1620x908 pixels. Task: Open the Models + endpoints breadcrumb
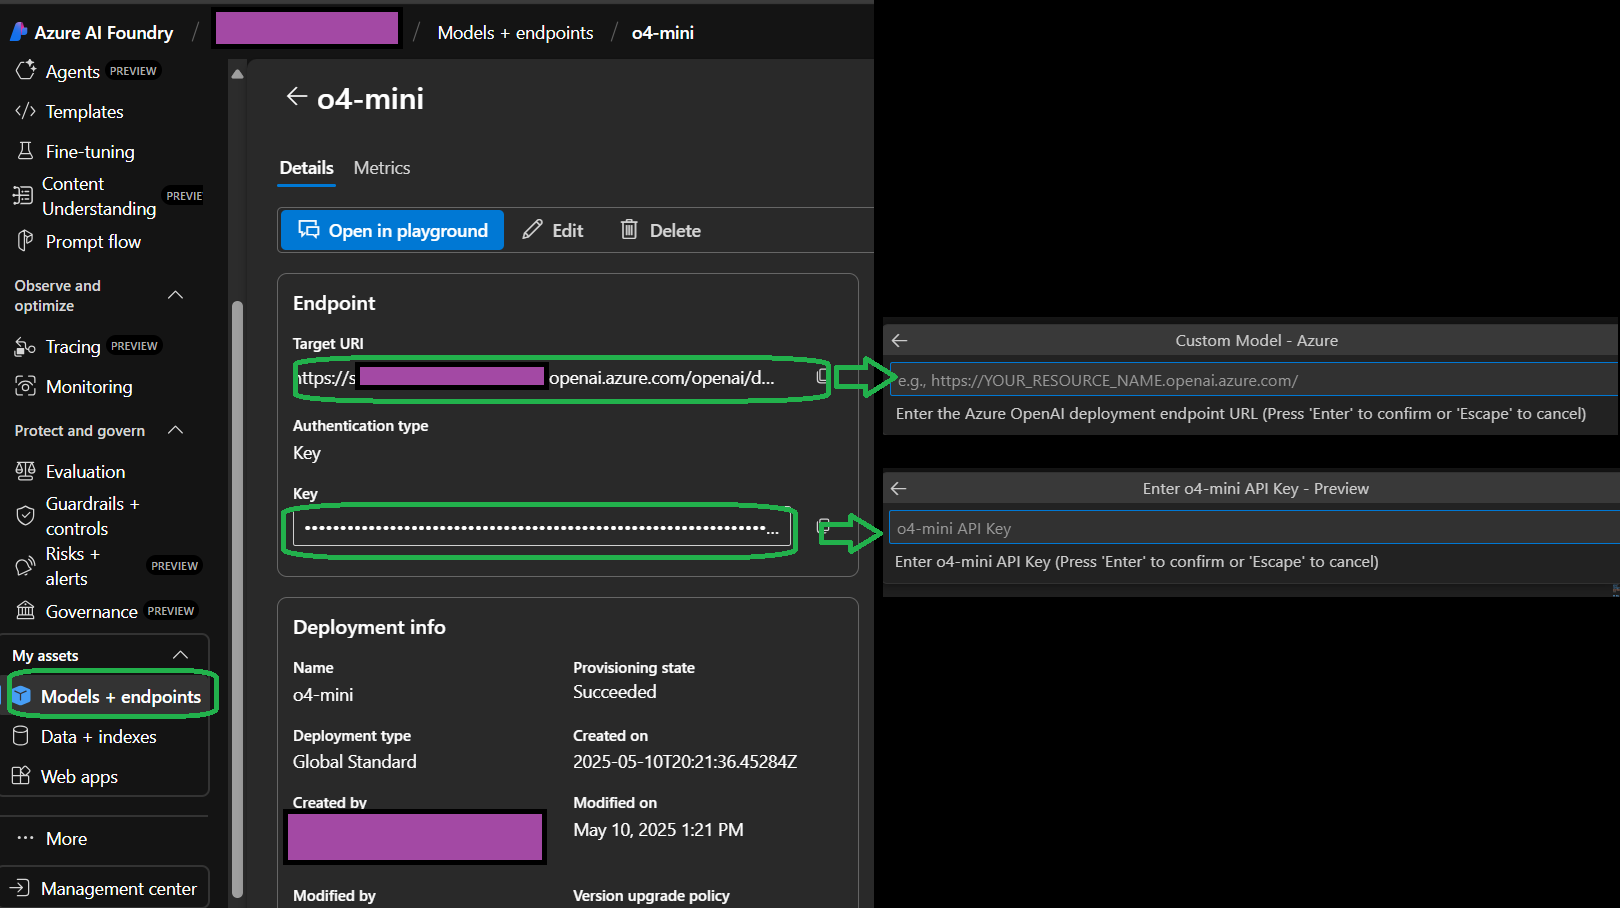[515, 33]
